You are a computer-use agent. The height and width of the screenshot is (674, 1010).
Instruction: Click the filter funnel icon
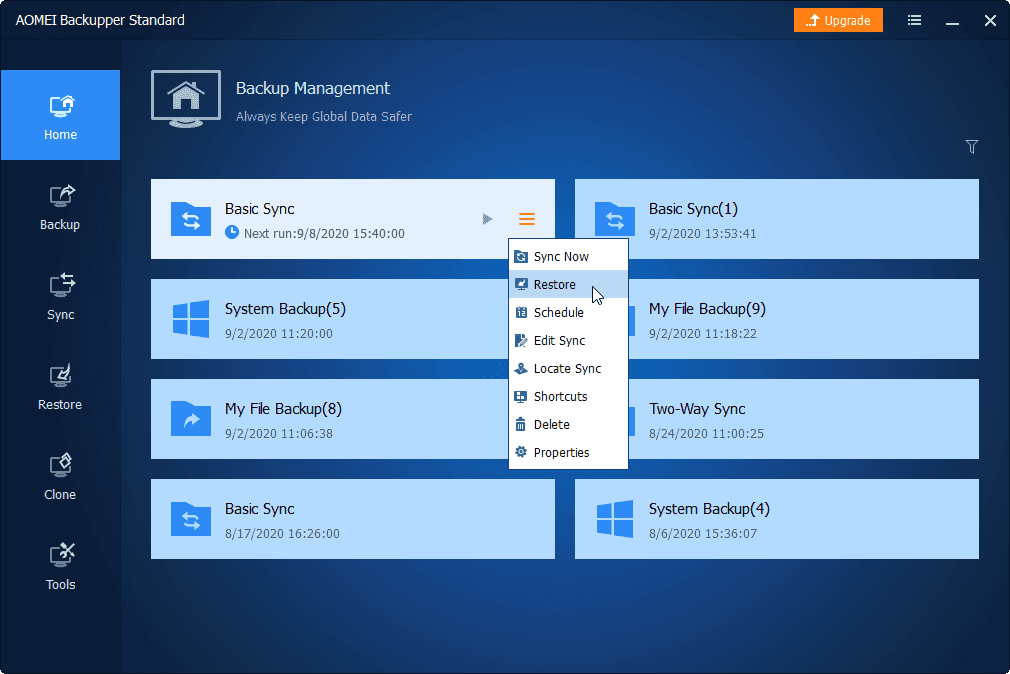(x=972, y=147)
